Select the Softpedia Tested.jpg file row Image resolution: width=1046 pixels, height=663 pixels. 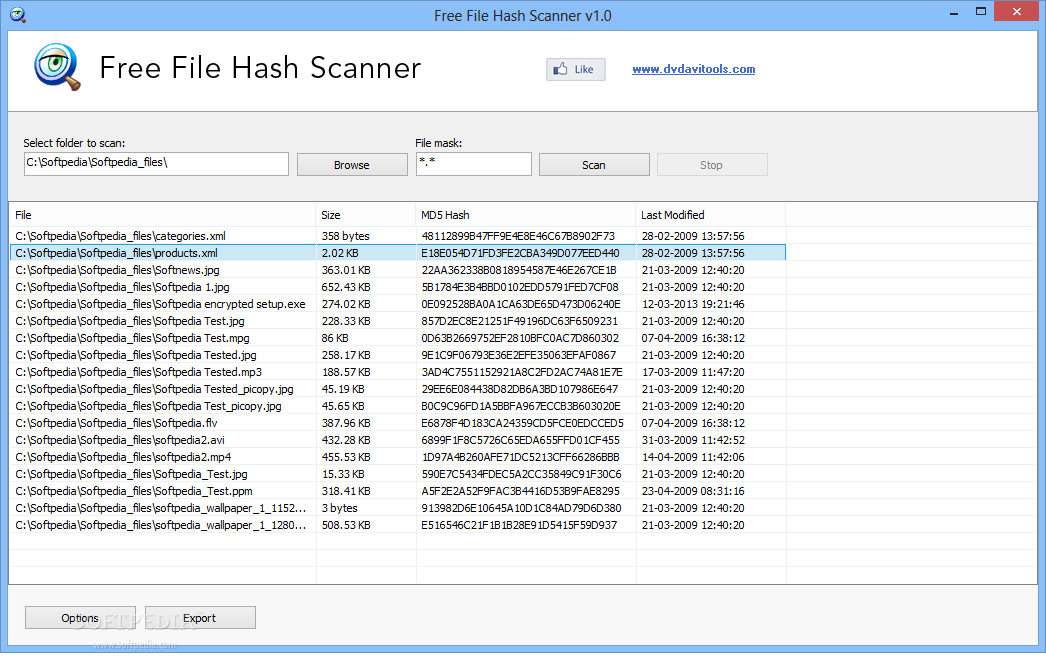click(x=398, y=355)
